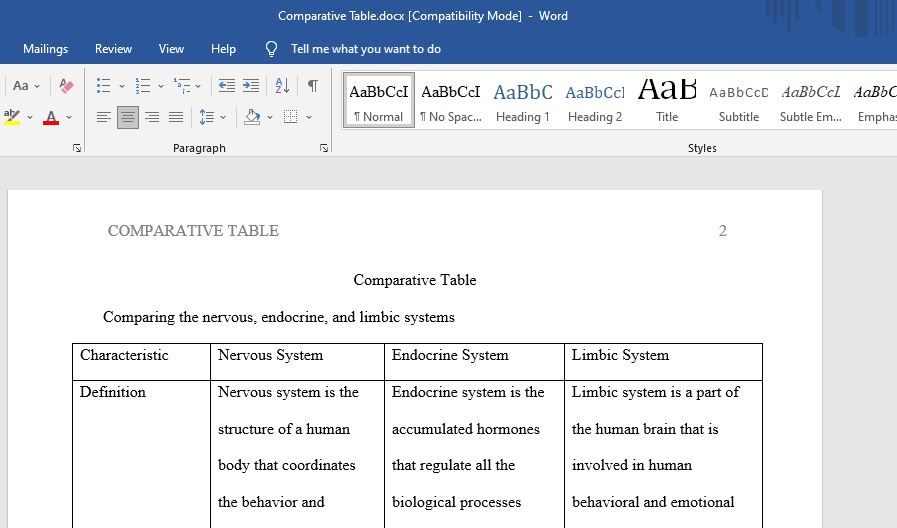897x528 pixels.
Task: Toggle show paragraph marks
Action: [x=312, y=86]
